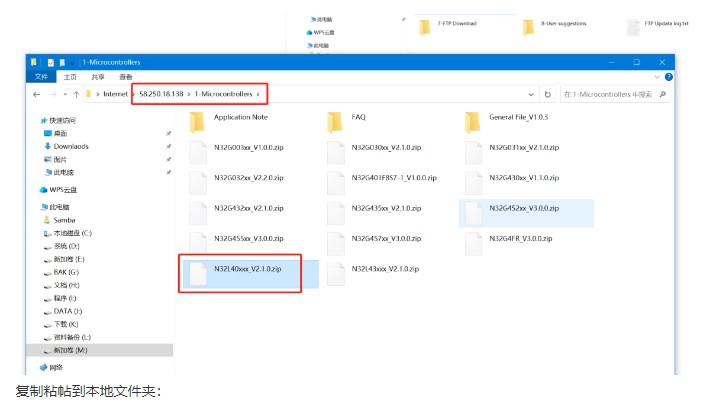Open BAK (G:) drive
The width and height of the screenshot is (720, 405).
[66, 272]
